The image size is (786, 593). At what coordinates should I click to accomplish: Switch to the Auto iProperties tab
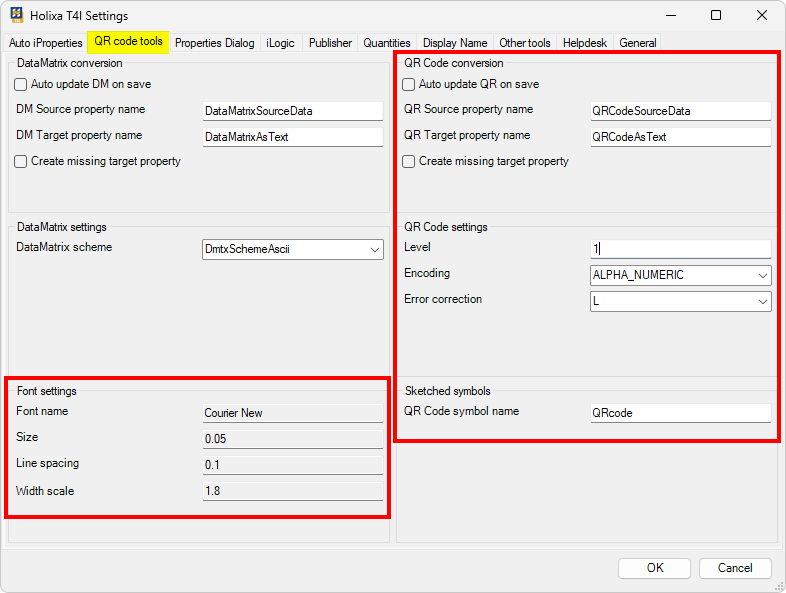[x=45, y=43]
